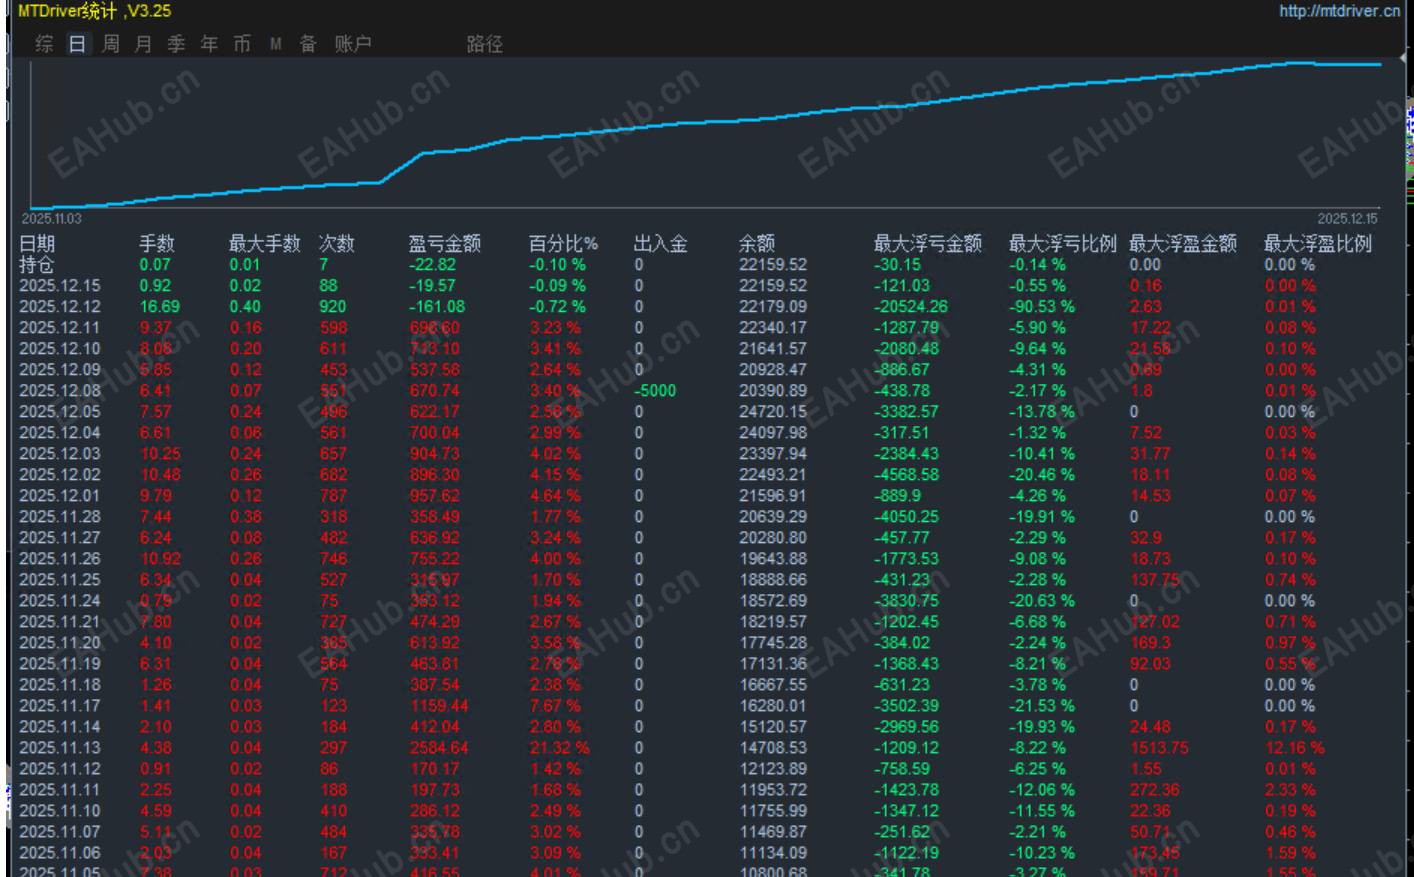Click the 百分比% column header

coord(564,243)
